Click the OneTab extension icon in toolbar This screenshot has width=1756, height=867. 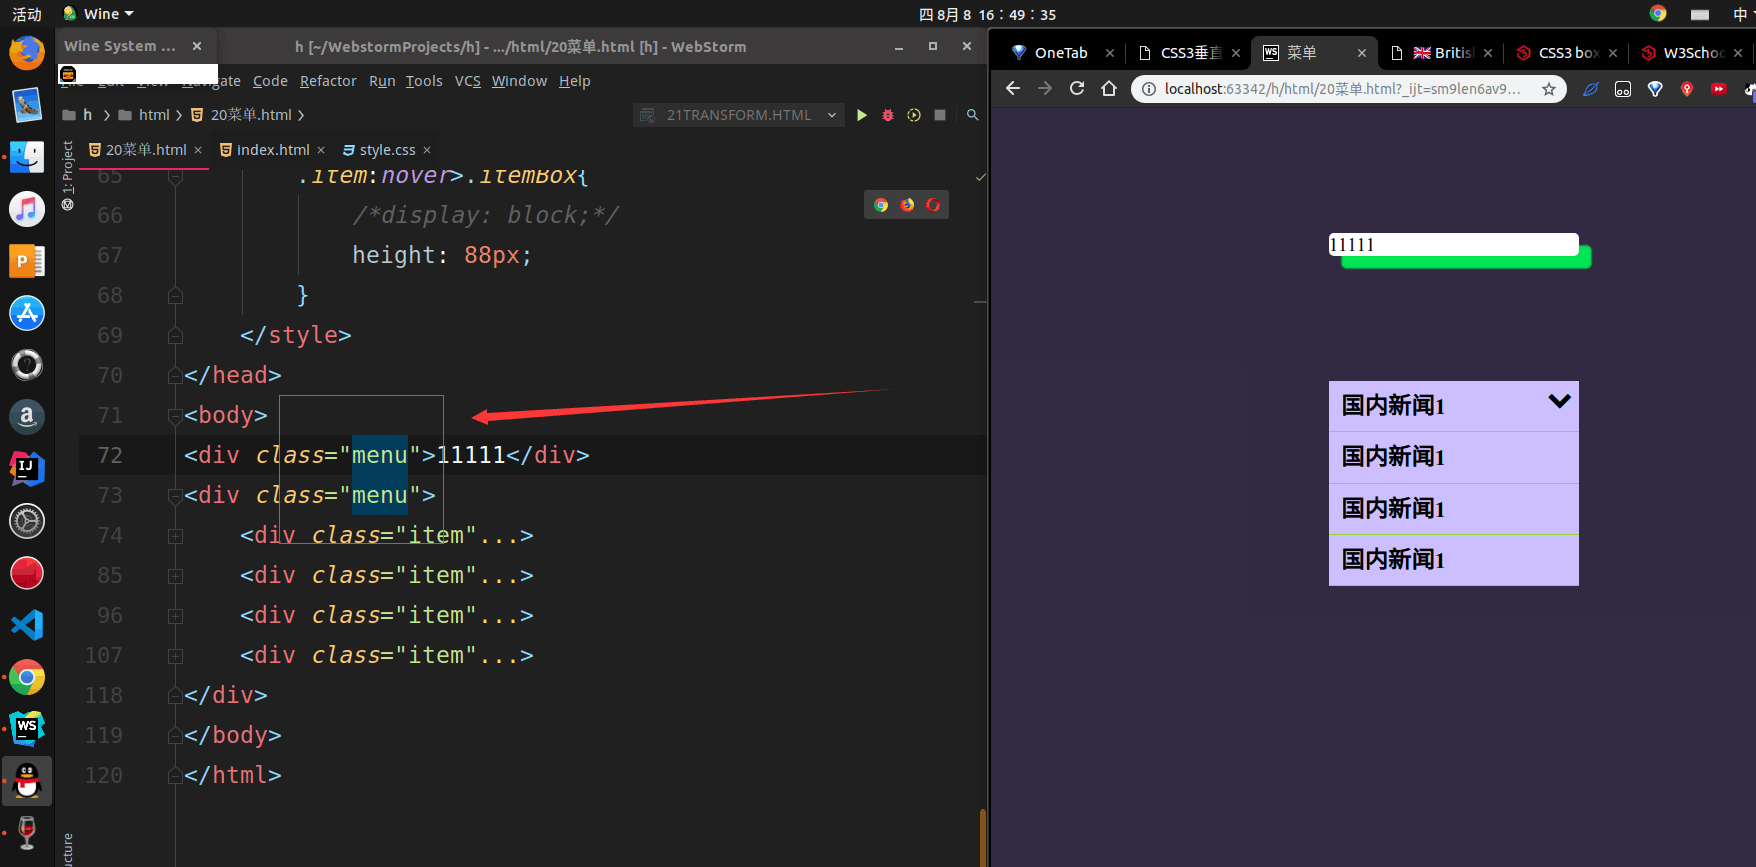[1655, 89]
